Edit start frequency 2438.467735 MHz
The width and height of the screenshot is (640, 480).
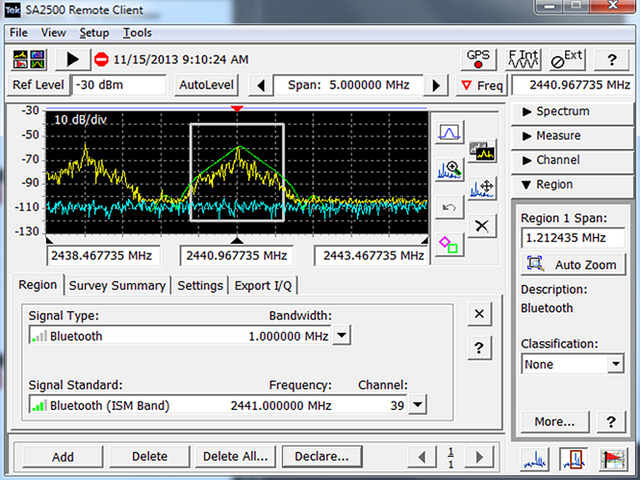click(x=103, y=256)
